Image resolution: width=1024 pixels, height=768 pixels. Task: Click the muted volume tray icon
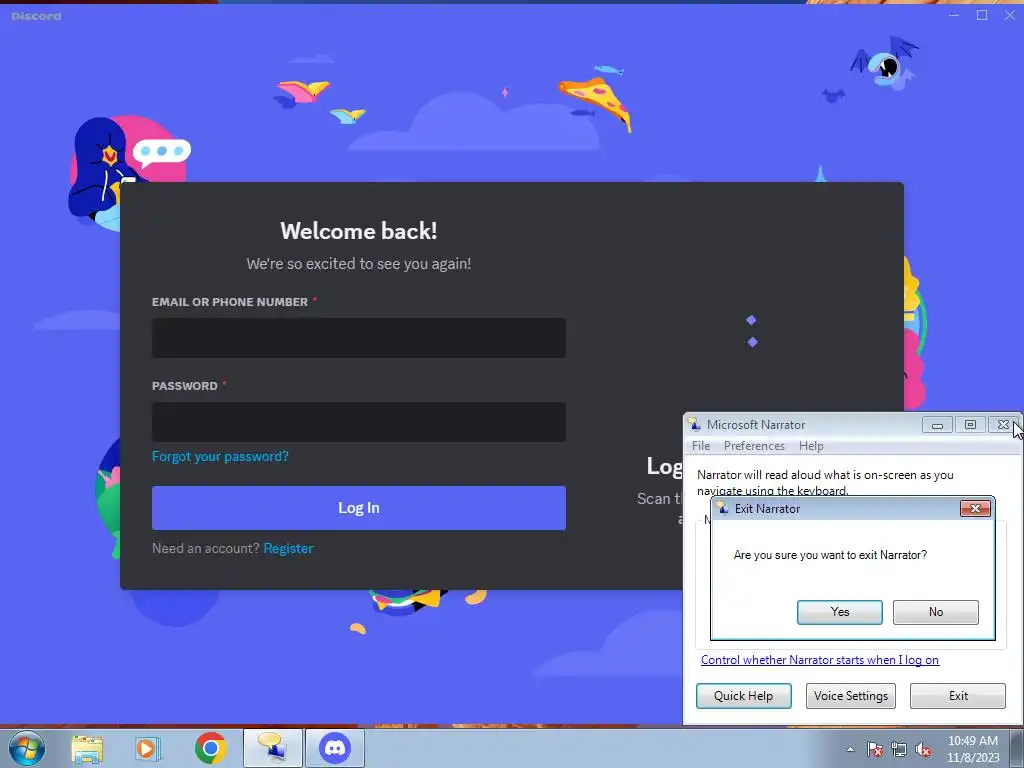(923, 749)
